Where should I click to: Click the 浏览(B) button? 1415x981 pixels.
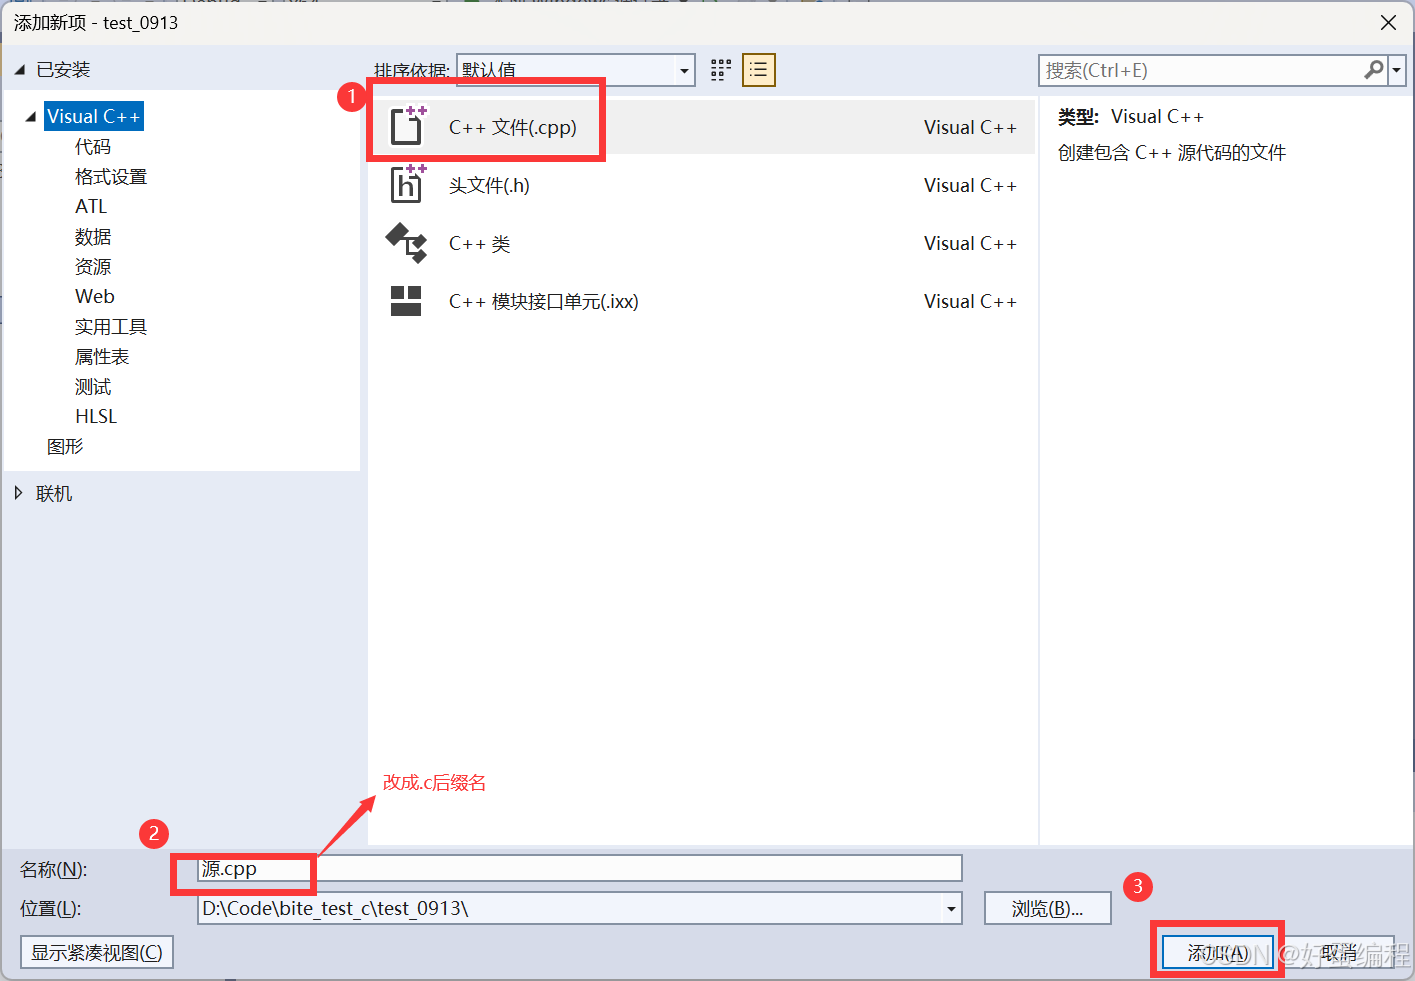pos(1047,908)
